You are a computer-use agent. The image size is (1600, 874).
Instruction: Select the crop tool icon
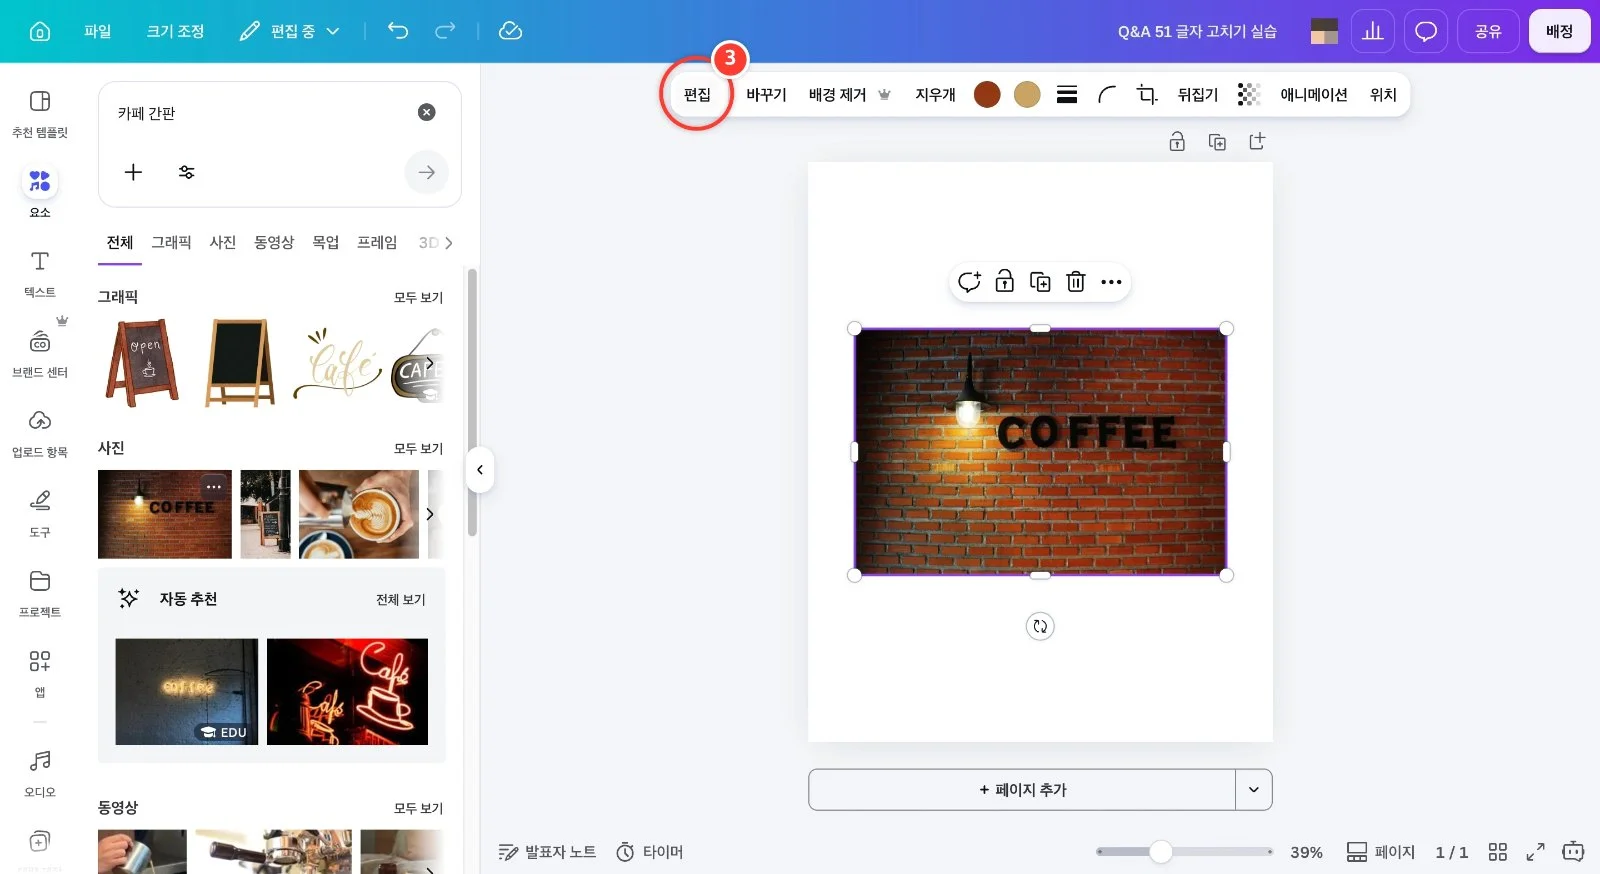pos(1147,94)
